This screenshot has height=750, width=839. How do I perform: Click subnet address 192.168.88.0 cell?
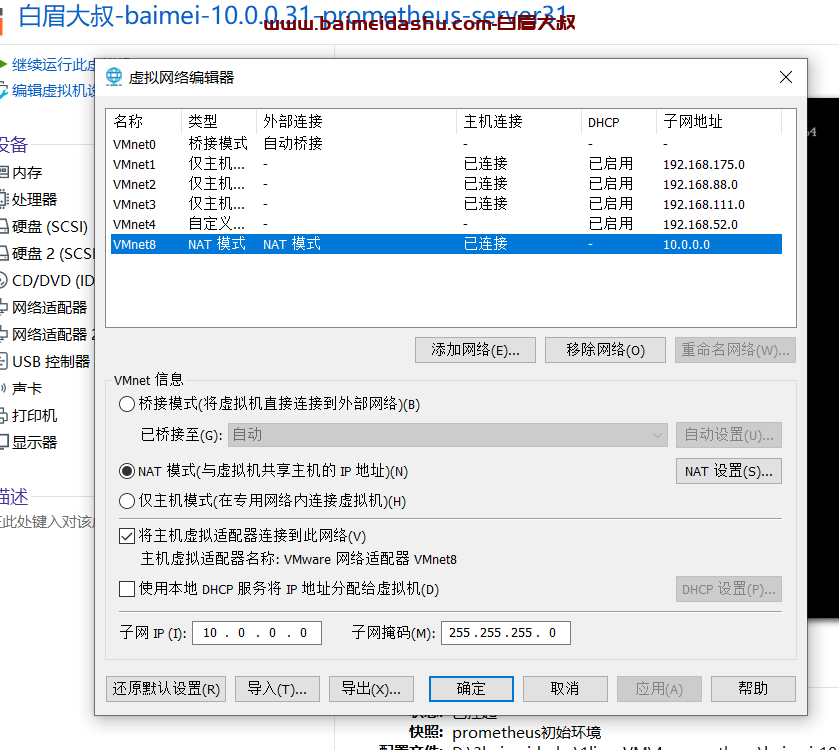pos(700,184)
